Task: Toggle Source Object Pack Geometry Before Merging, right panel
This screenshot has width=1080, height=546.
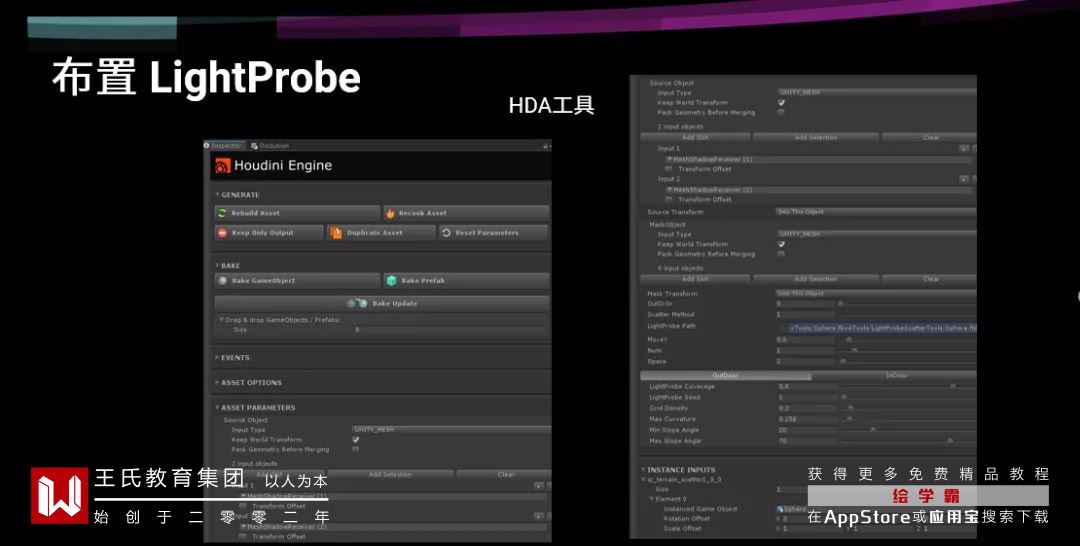Action: tap(781, 112)
